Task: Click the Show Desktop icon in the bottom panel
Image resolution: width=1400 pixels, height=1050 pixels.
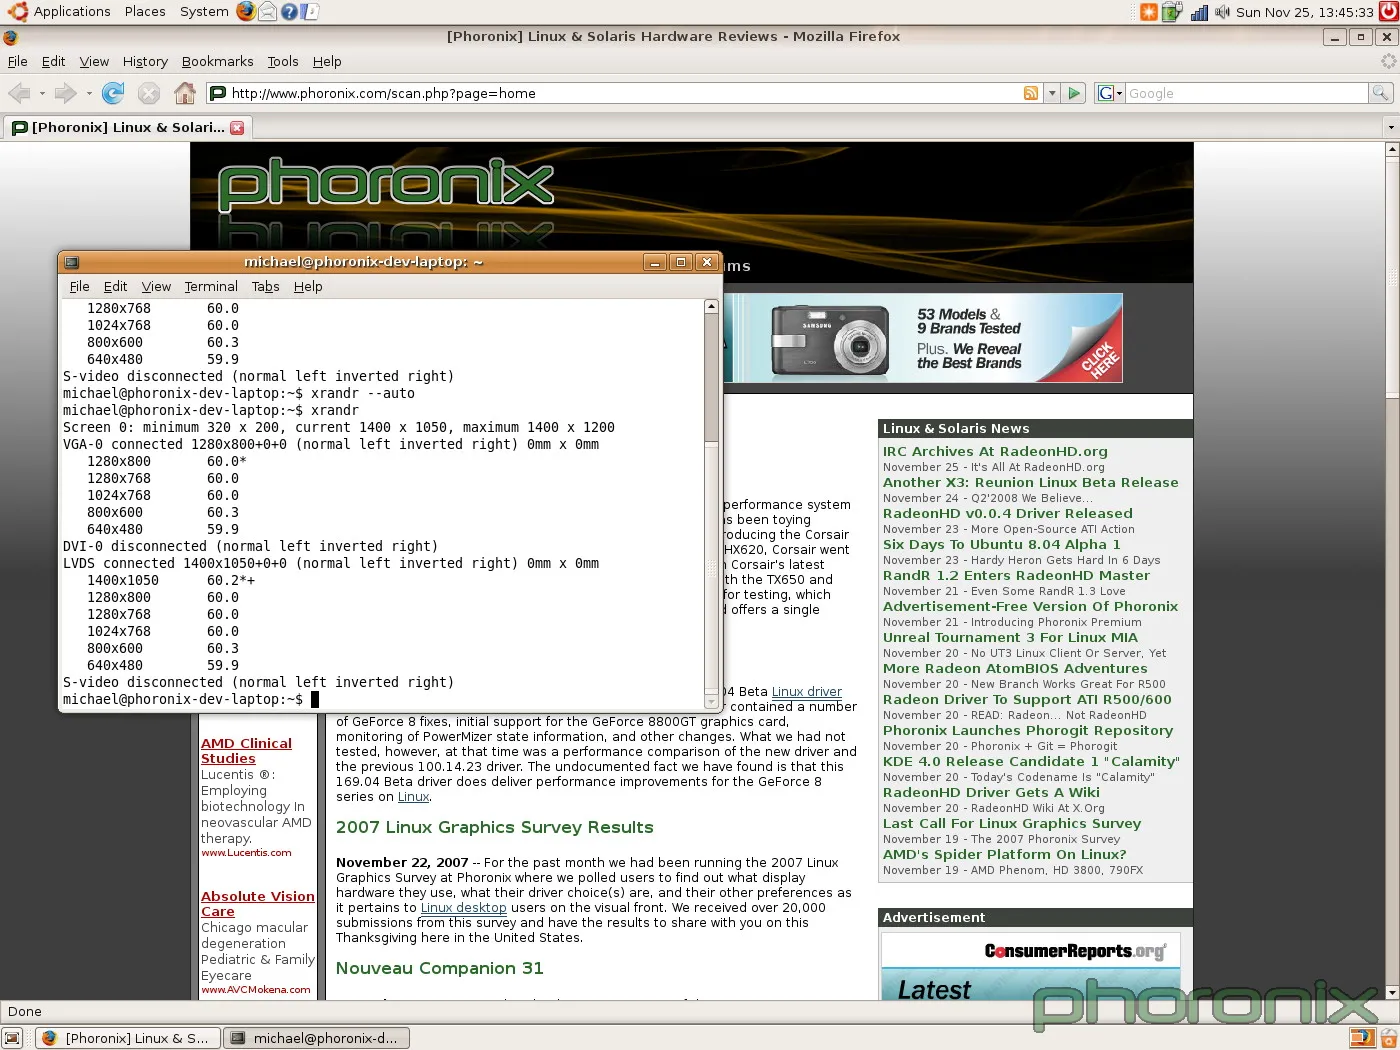Action: click(x=12, y=1038)
